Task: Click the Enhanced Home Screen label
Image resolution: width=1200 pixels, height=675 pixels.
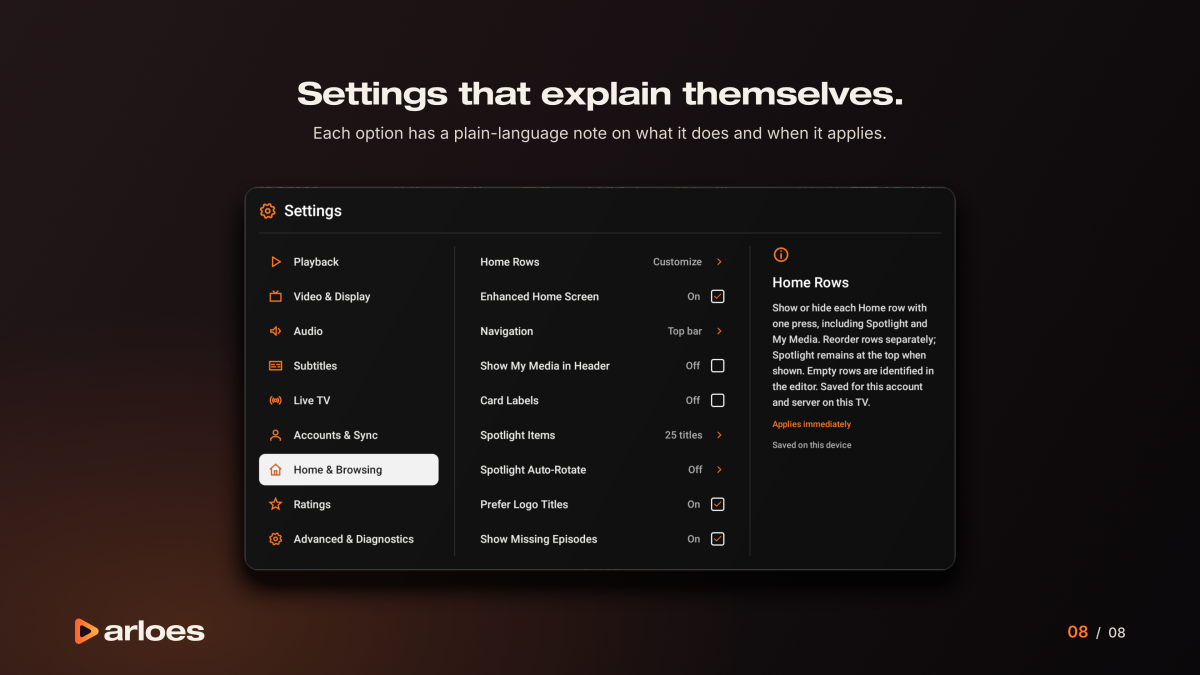Action: (x=539, y=296)
